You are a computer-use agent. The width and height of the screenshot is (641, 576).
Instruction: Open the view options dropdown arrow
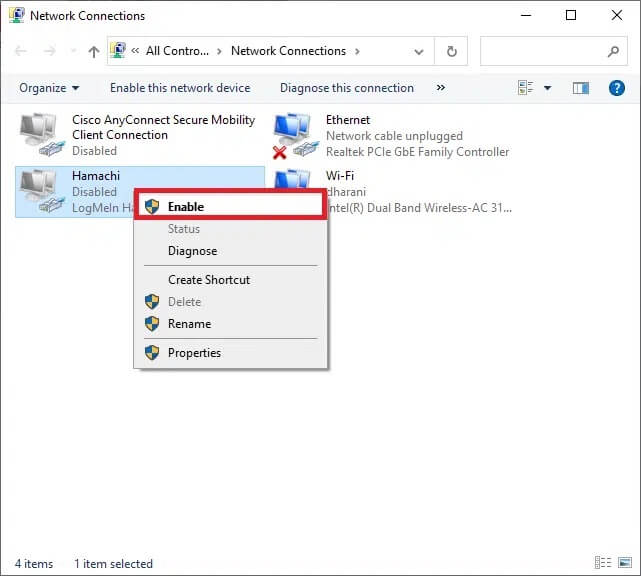tap(547, 88)
